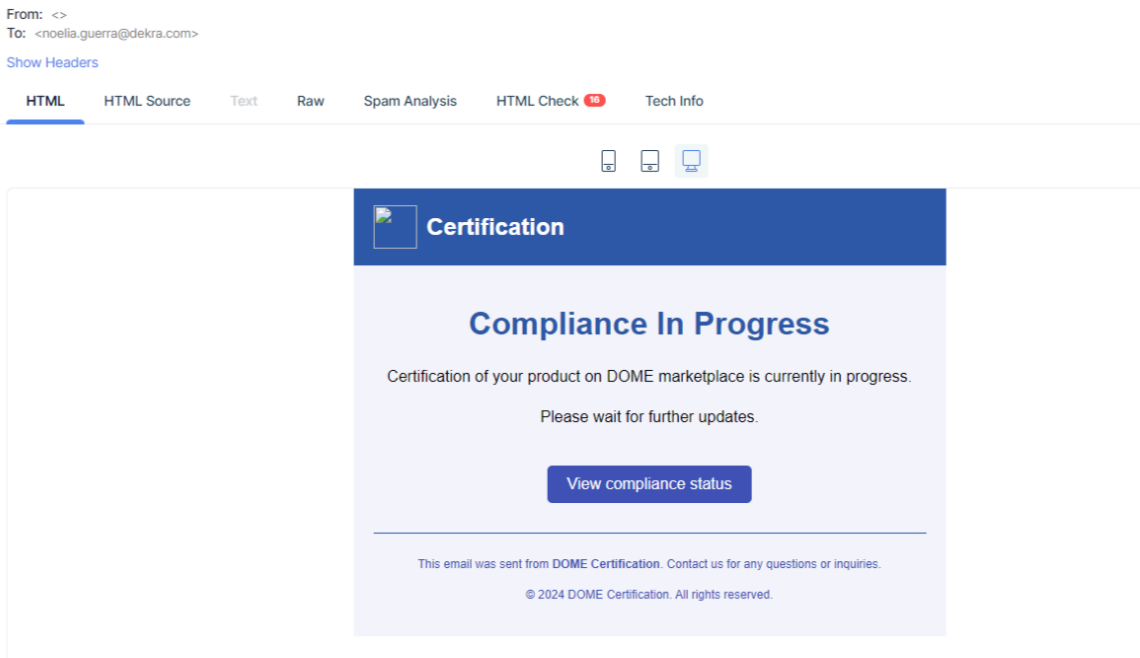View the Tech Info tab
1140x658 pixels.
[x=674, y=101]
